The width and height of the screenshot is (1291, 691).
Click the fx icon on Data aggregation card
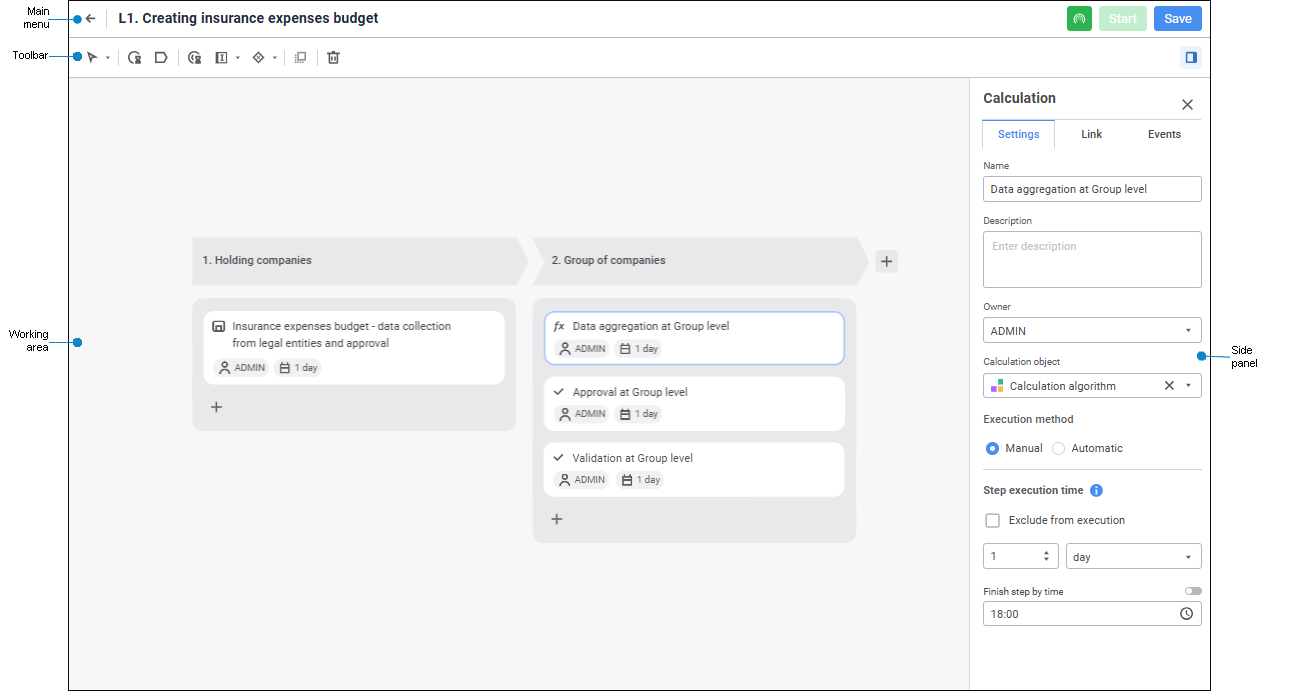[x=559, y=327]
